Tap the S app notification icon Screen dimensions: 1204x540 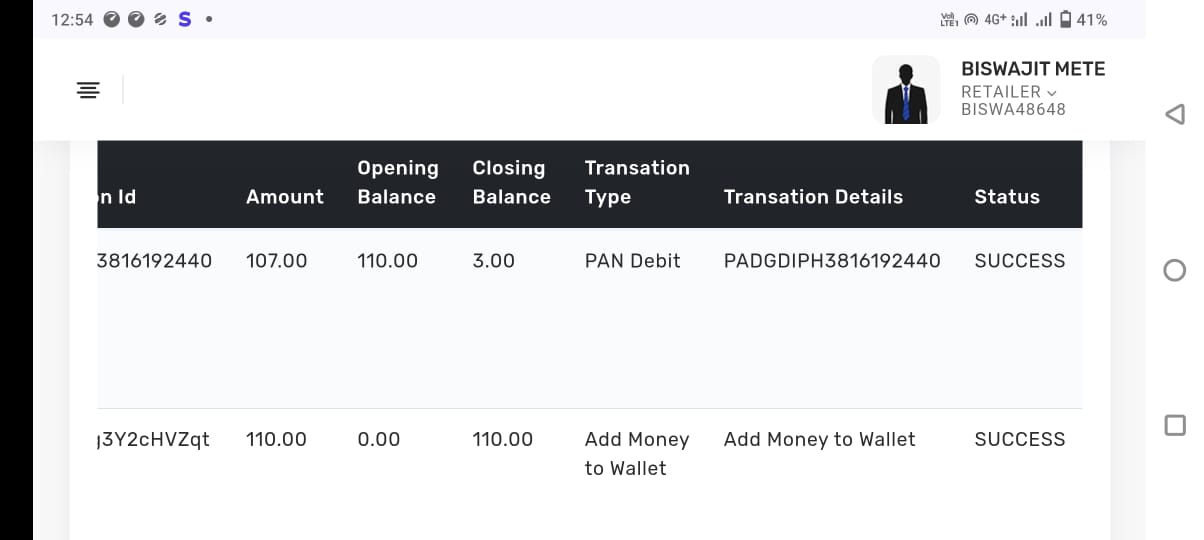[x=184, y=19]
